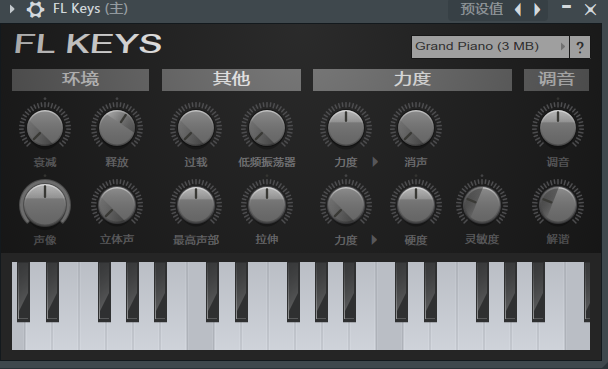The image size is (608, 369).
Task: Click the 灵敏度 sensitivity knob
Action: pos(482,204)
